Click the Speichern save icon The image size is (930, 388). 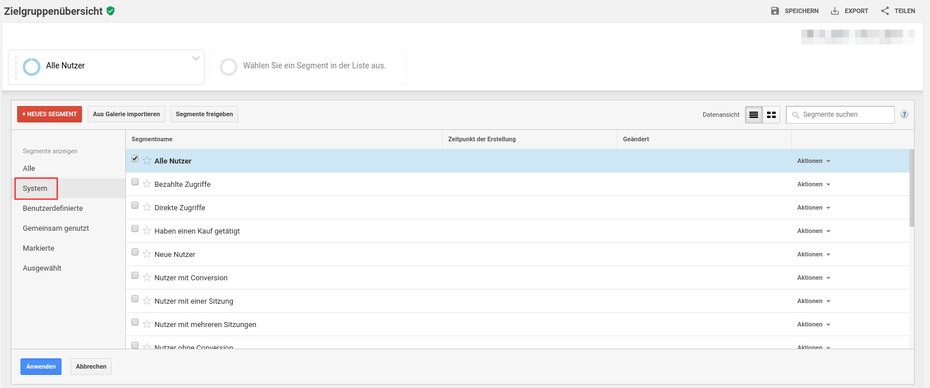[775, 11]
